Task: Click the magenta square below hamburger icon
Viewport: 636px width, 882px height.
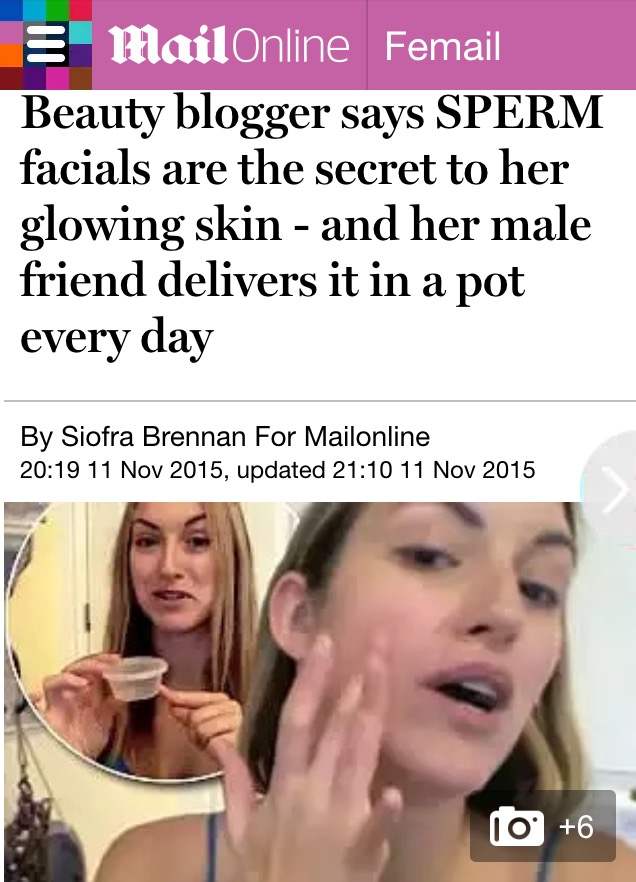Action: click(57, 78)
